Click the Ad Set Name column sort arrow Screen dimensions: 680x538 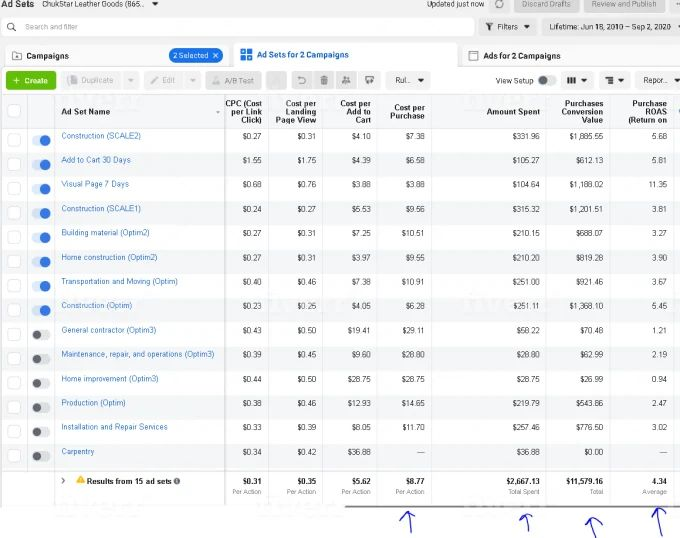point(218,112)
